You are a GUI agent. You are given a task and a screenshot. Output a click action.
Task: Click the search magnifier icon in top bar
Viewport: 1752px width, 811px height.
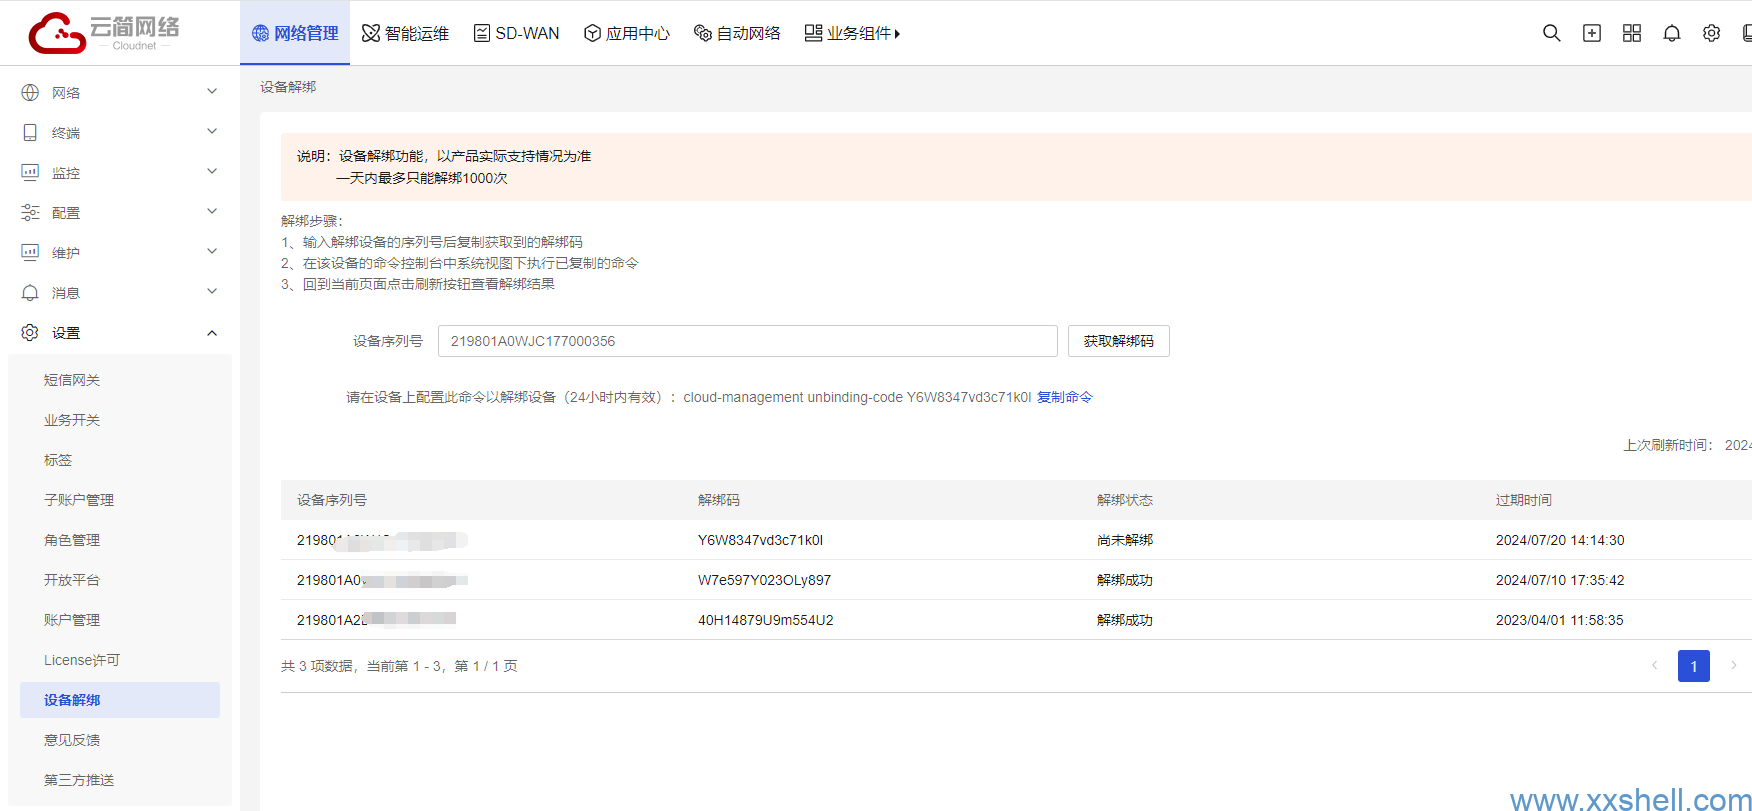pyautogui.click(x=1551, y=33)
